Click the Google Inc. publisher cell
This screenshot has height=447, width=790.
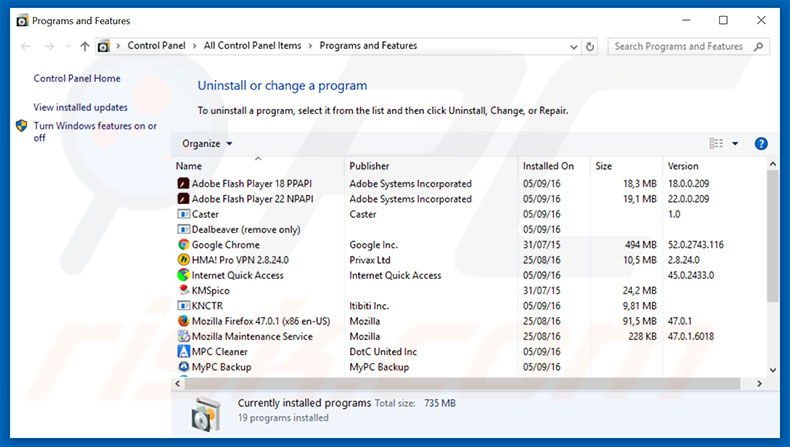[x=373, y=245]
